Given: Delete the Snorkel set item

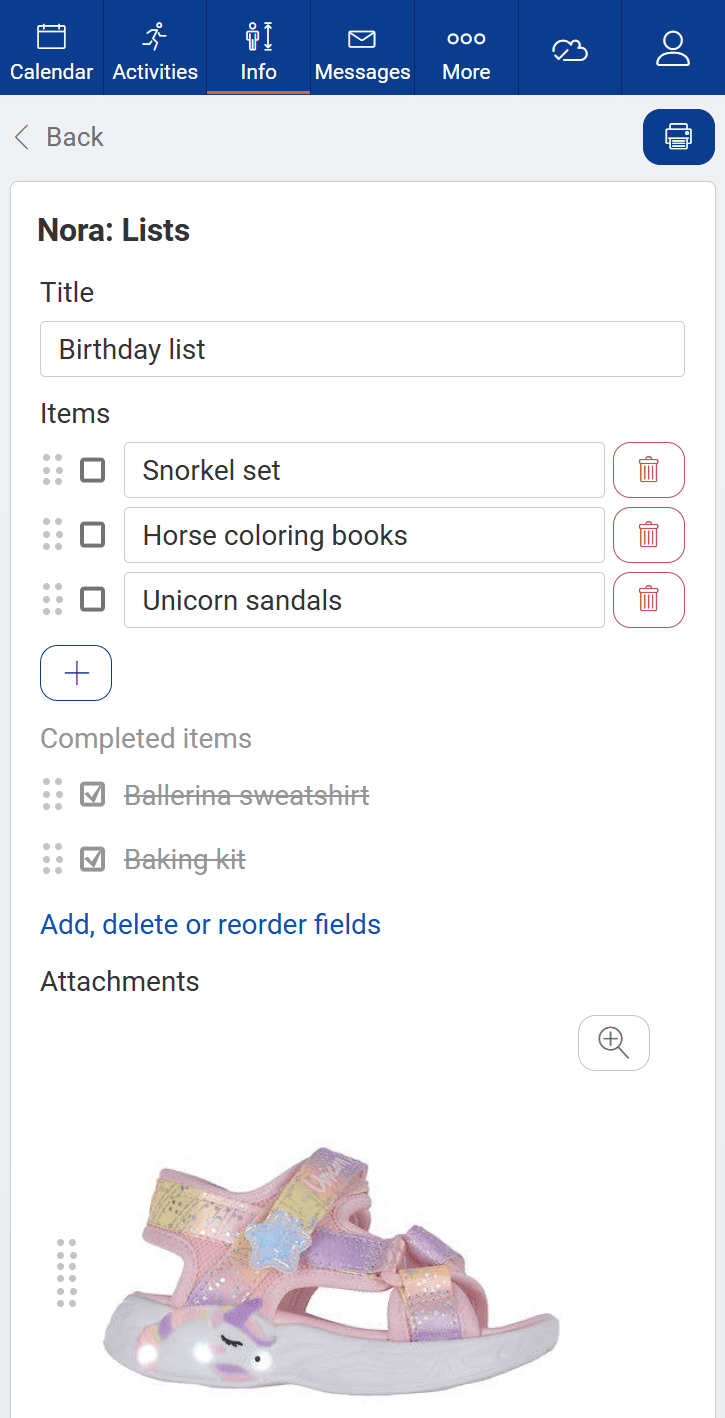Looking at the screenshot, I should (x=648, y=470).
